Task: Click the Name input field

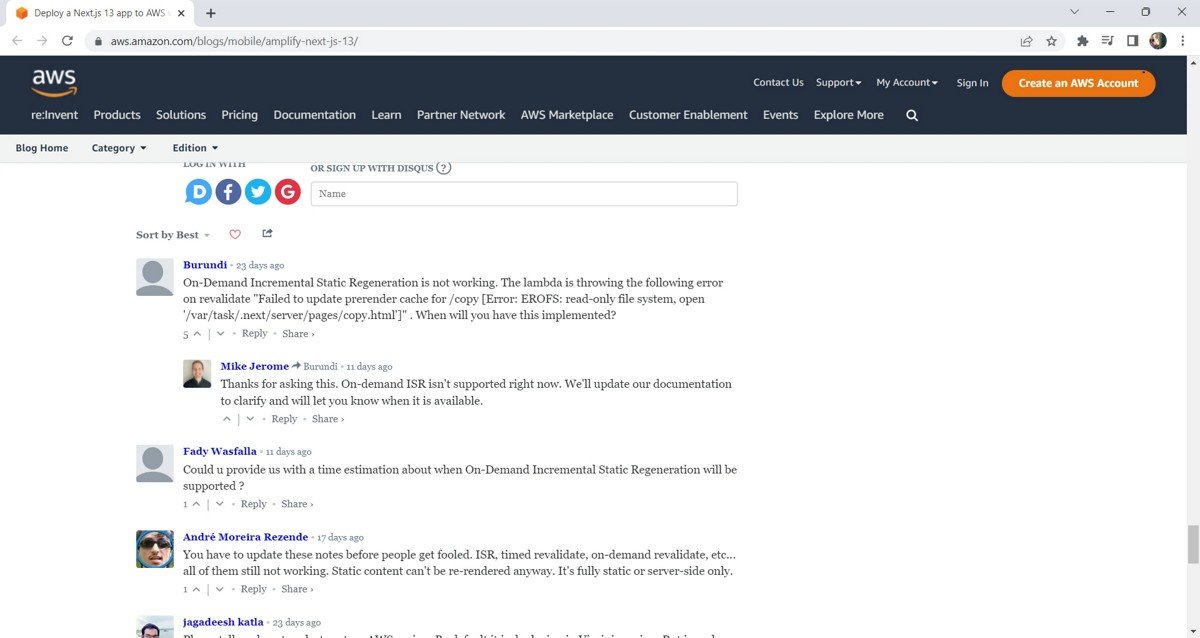Action: [524, 194]
